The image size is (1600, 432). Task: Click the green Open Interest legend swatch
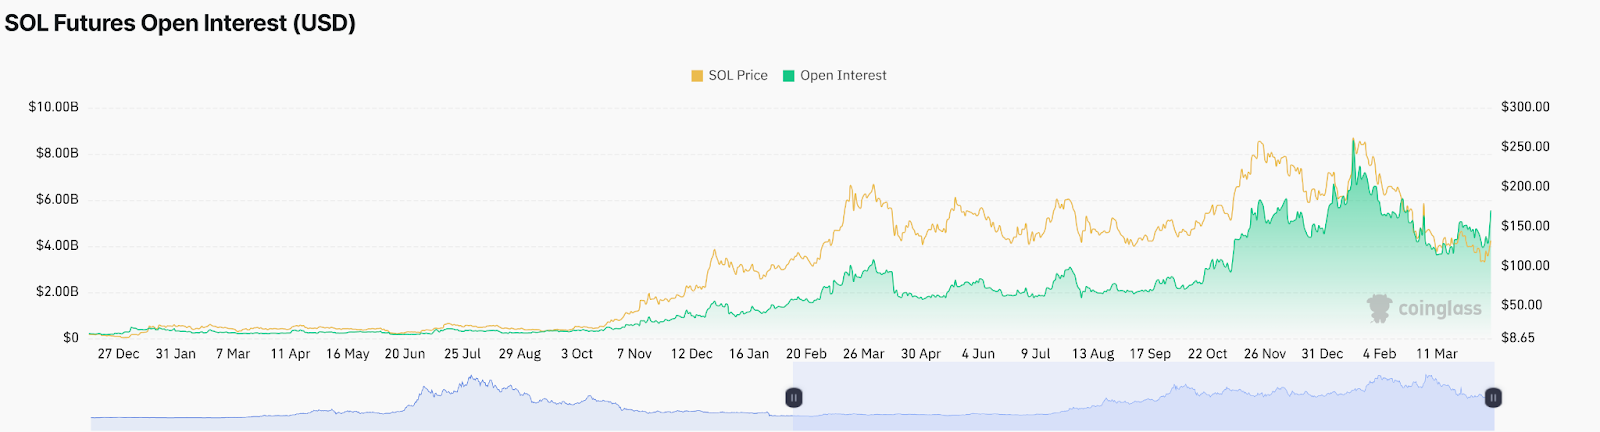(x=788, y=76)
